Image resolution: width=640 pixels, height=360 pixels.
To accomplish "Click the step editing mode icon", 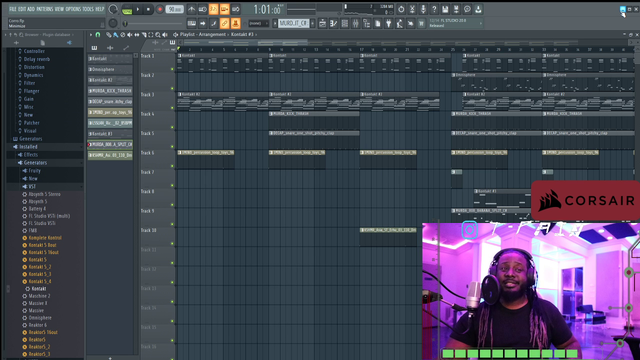I will [213, 23].
